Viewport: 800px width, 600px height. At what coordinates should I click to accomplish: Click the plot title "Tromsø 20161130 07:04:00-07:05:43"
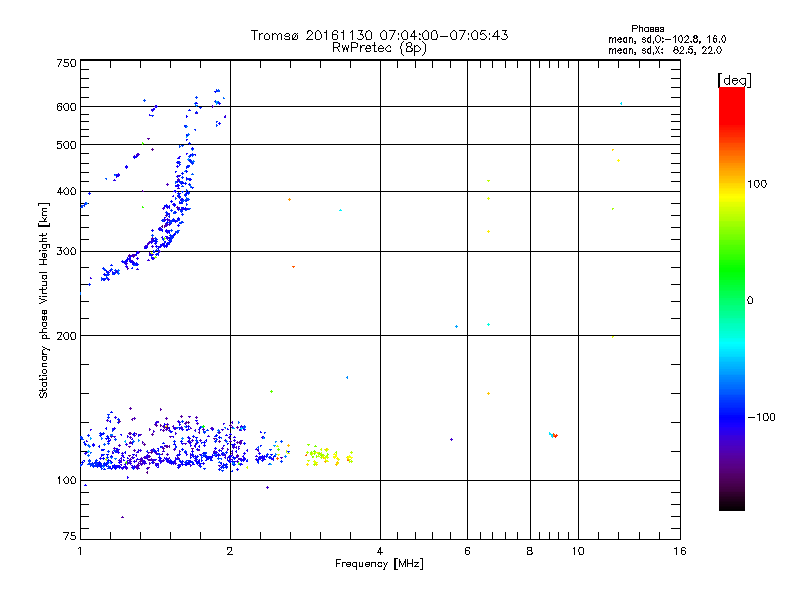379,35
